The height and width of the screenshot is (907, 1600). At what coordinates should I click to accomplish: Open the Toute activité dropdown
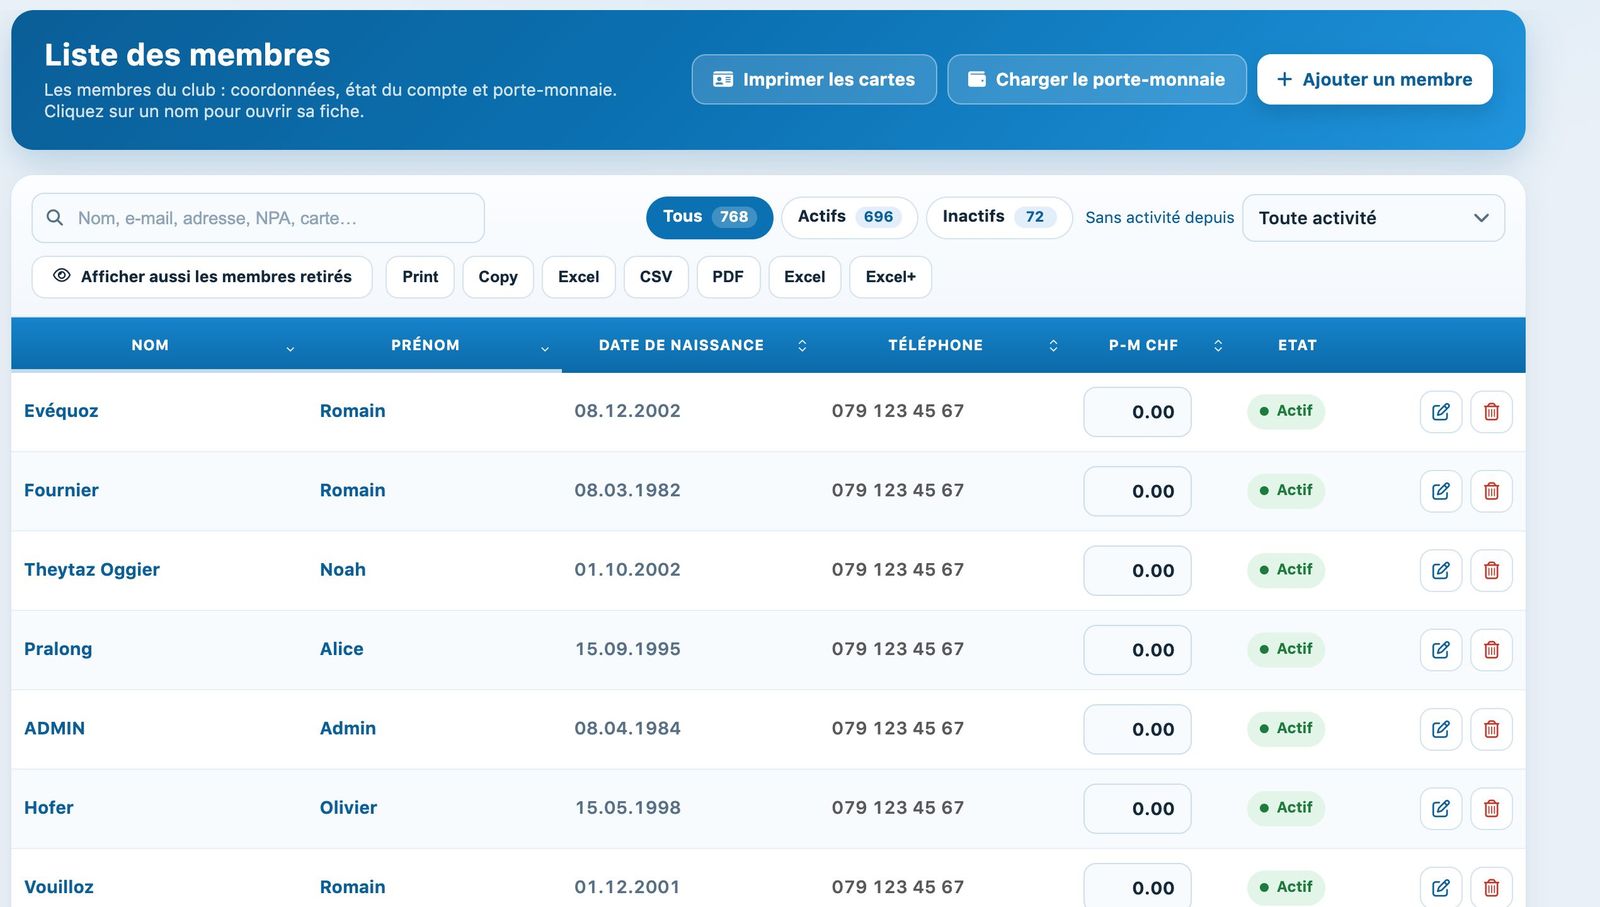pos(1373,218)
